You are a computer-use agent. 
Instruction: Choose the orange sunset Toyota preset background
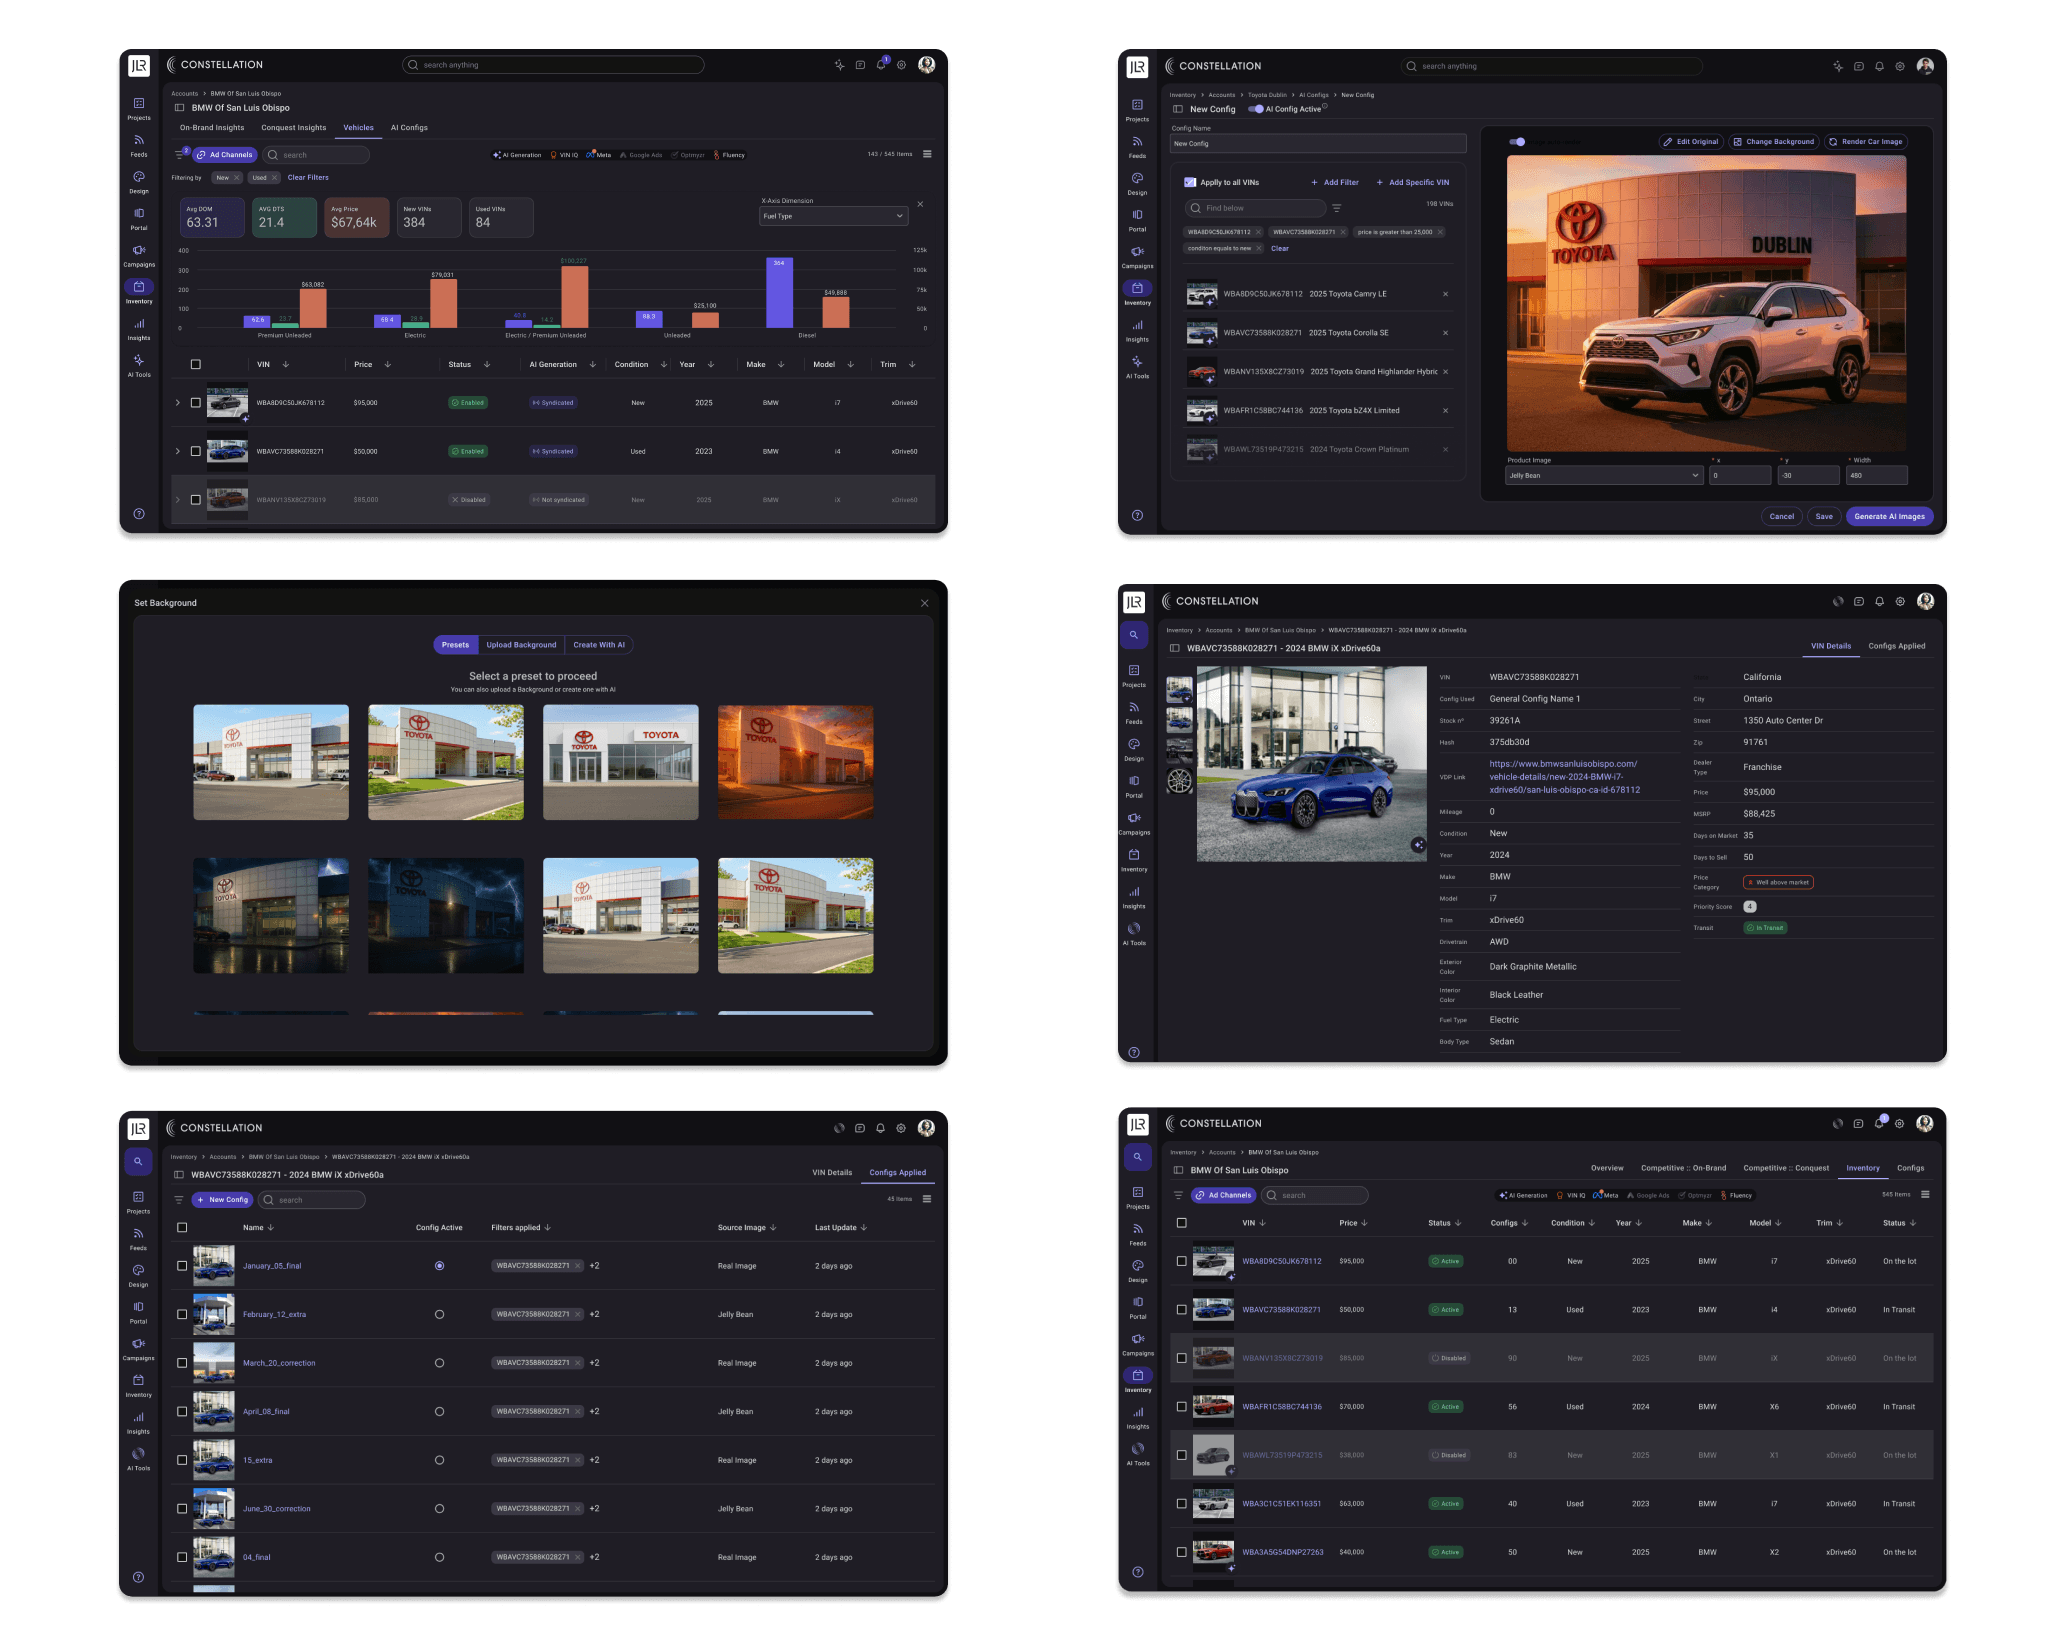coord(795,762)
